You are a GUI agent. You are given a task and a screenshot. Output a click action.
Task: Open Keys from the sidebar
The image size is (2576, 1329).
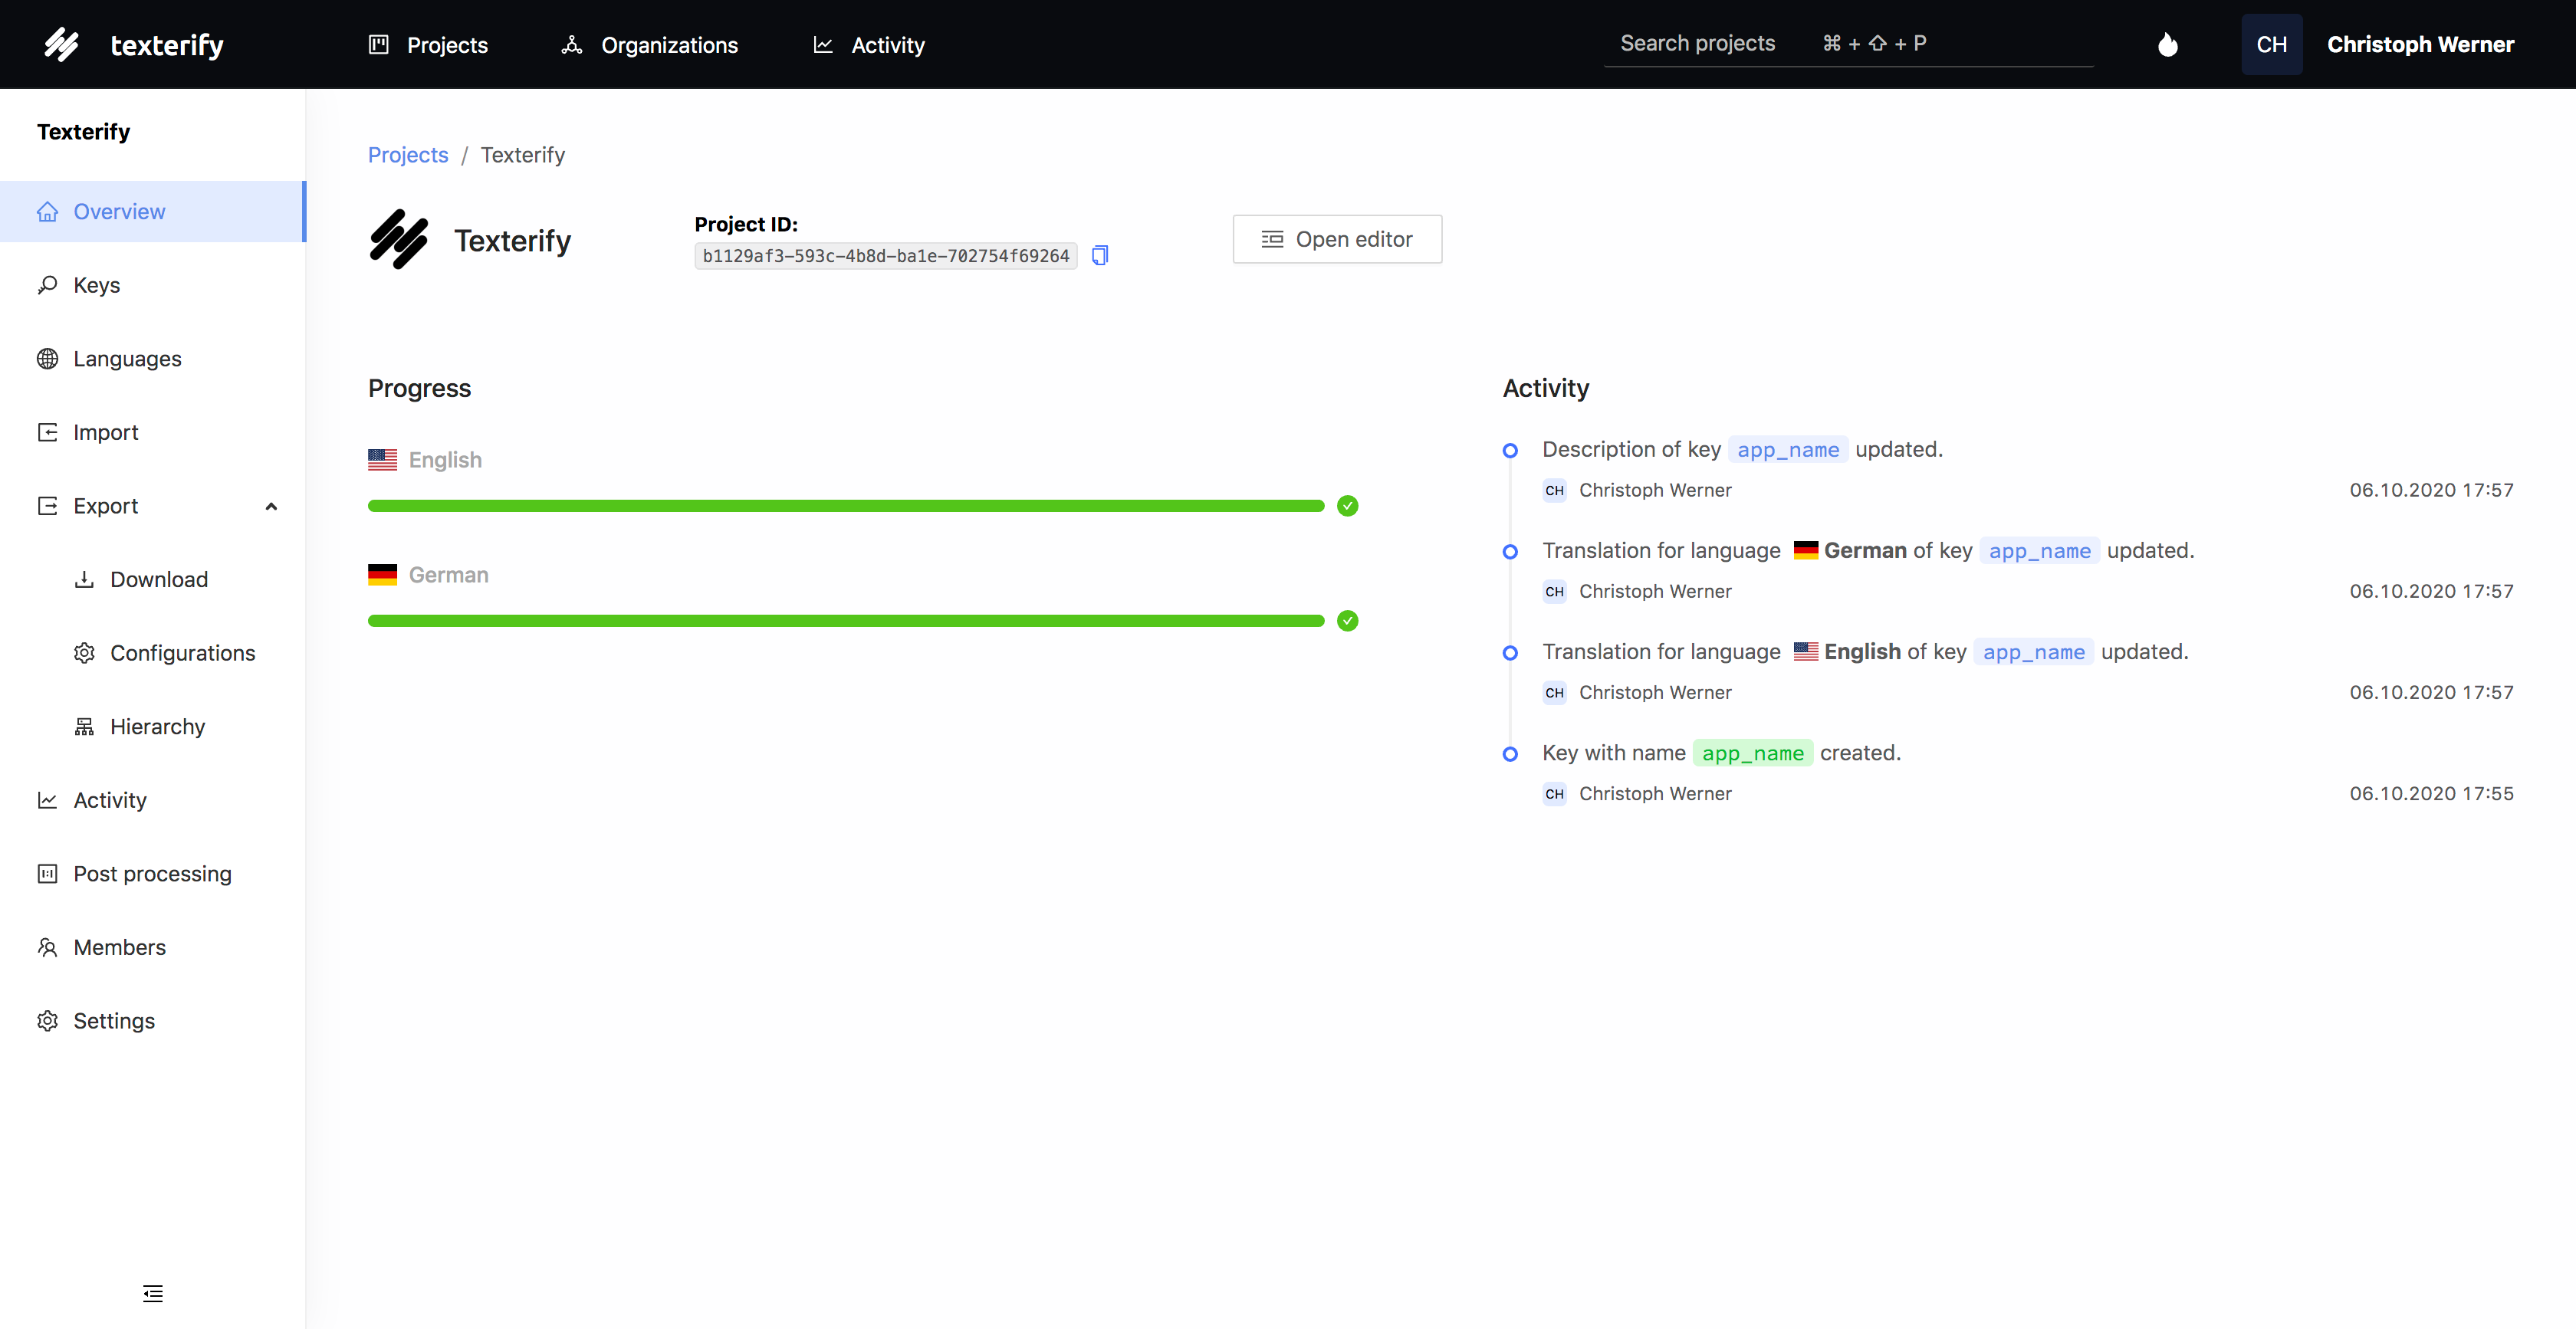coord(96,285)
